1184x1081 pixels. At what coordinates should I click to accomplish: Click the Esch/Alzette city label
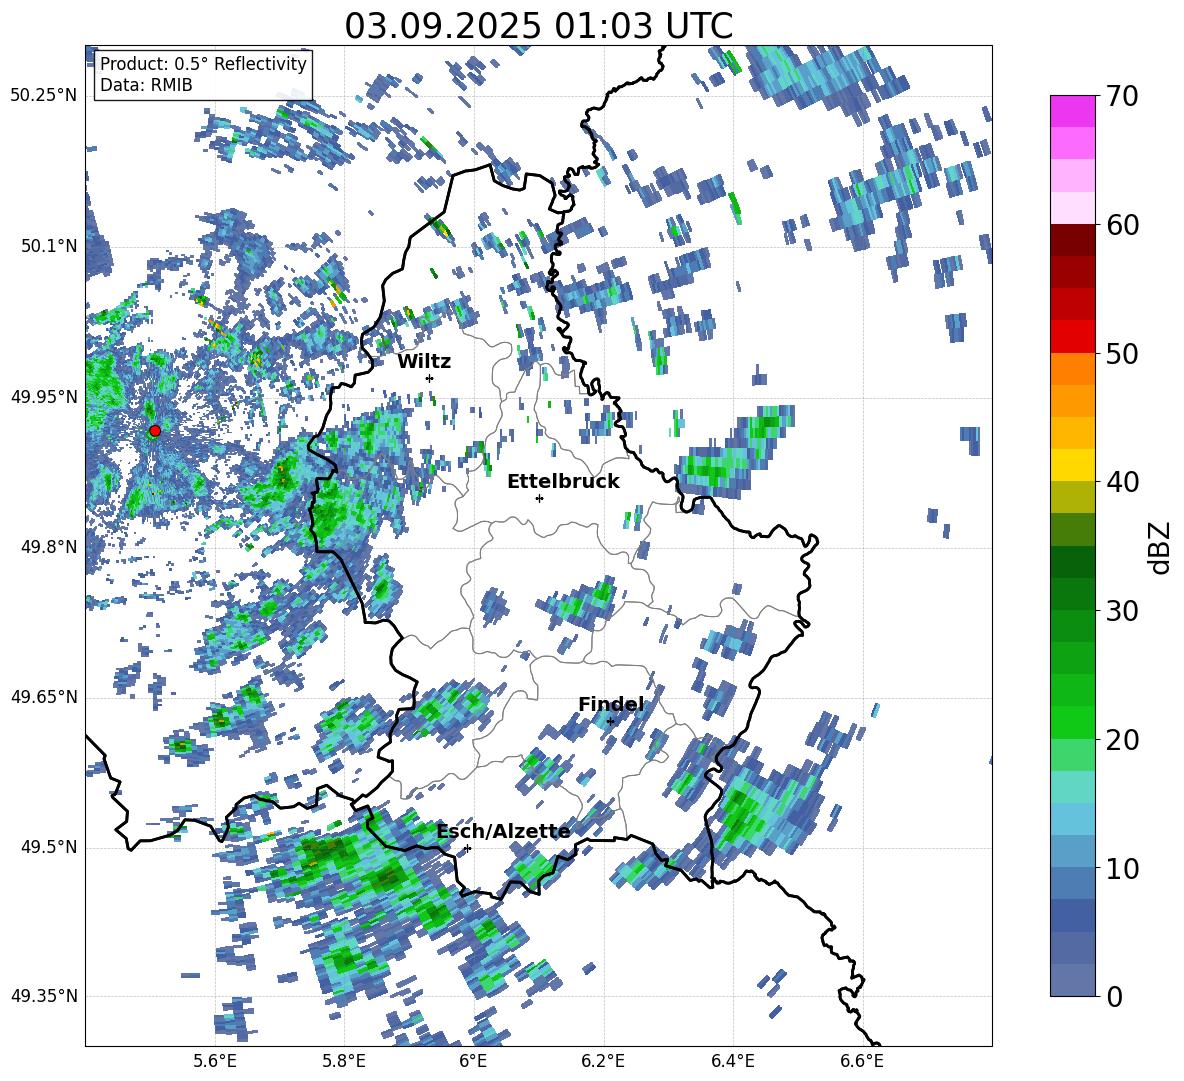coord(503,832)
